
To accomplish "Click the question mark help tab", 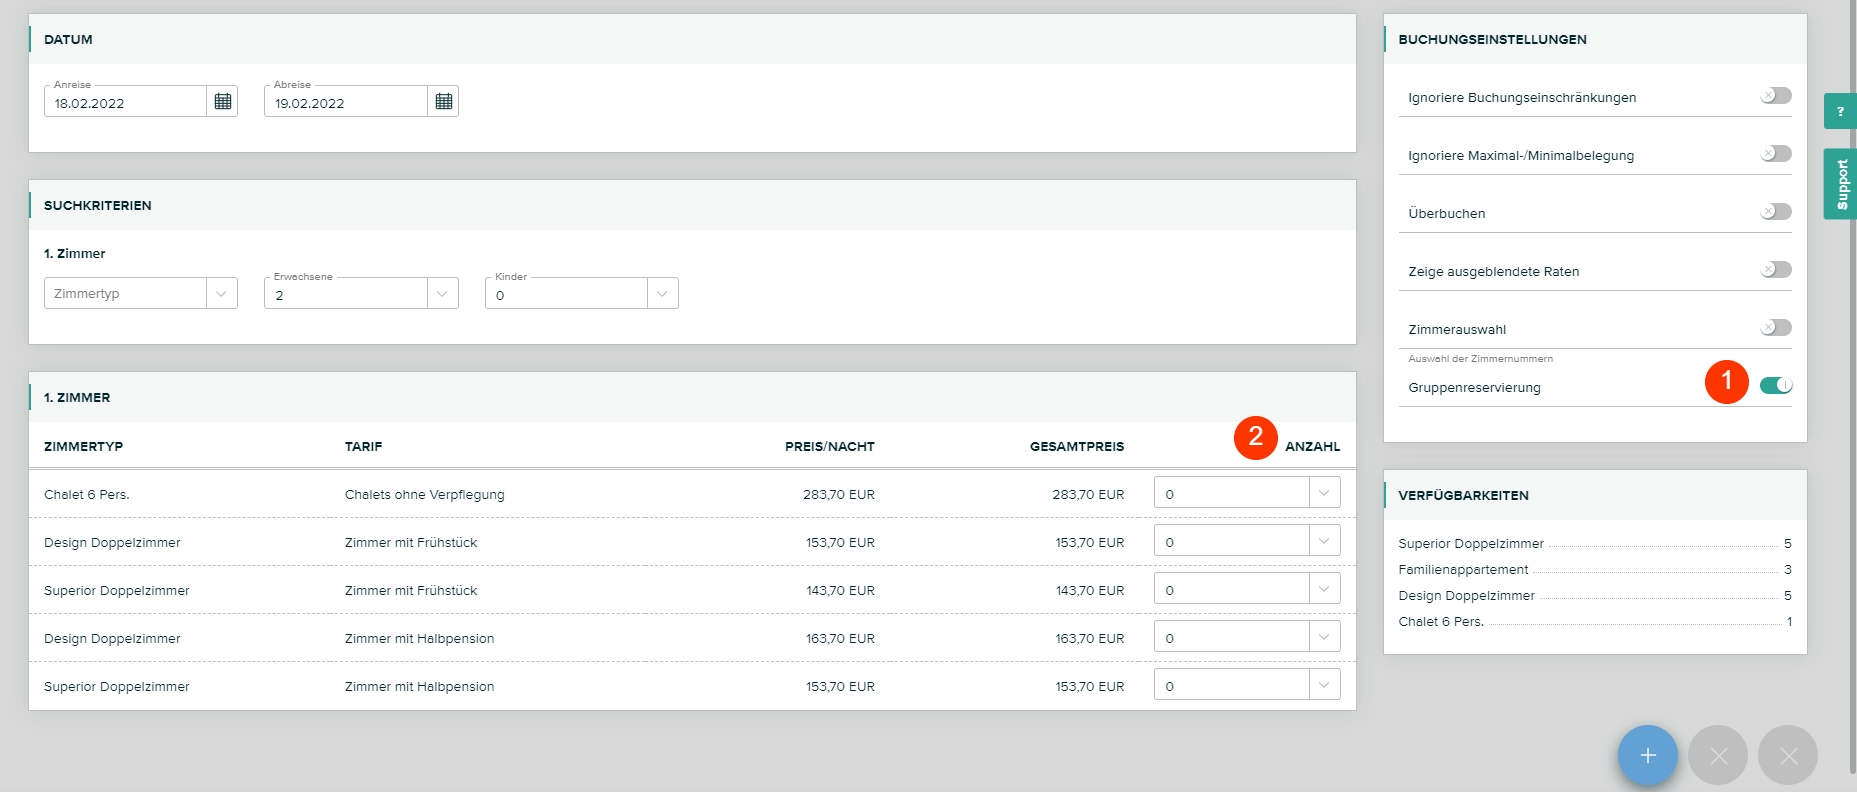I will pyautogui.click(x=1839, y=111).
